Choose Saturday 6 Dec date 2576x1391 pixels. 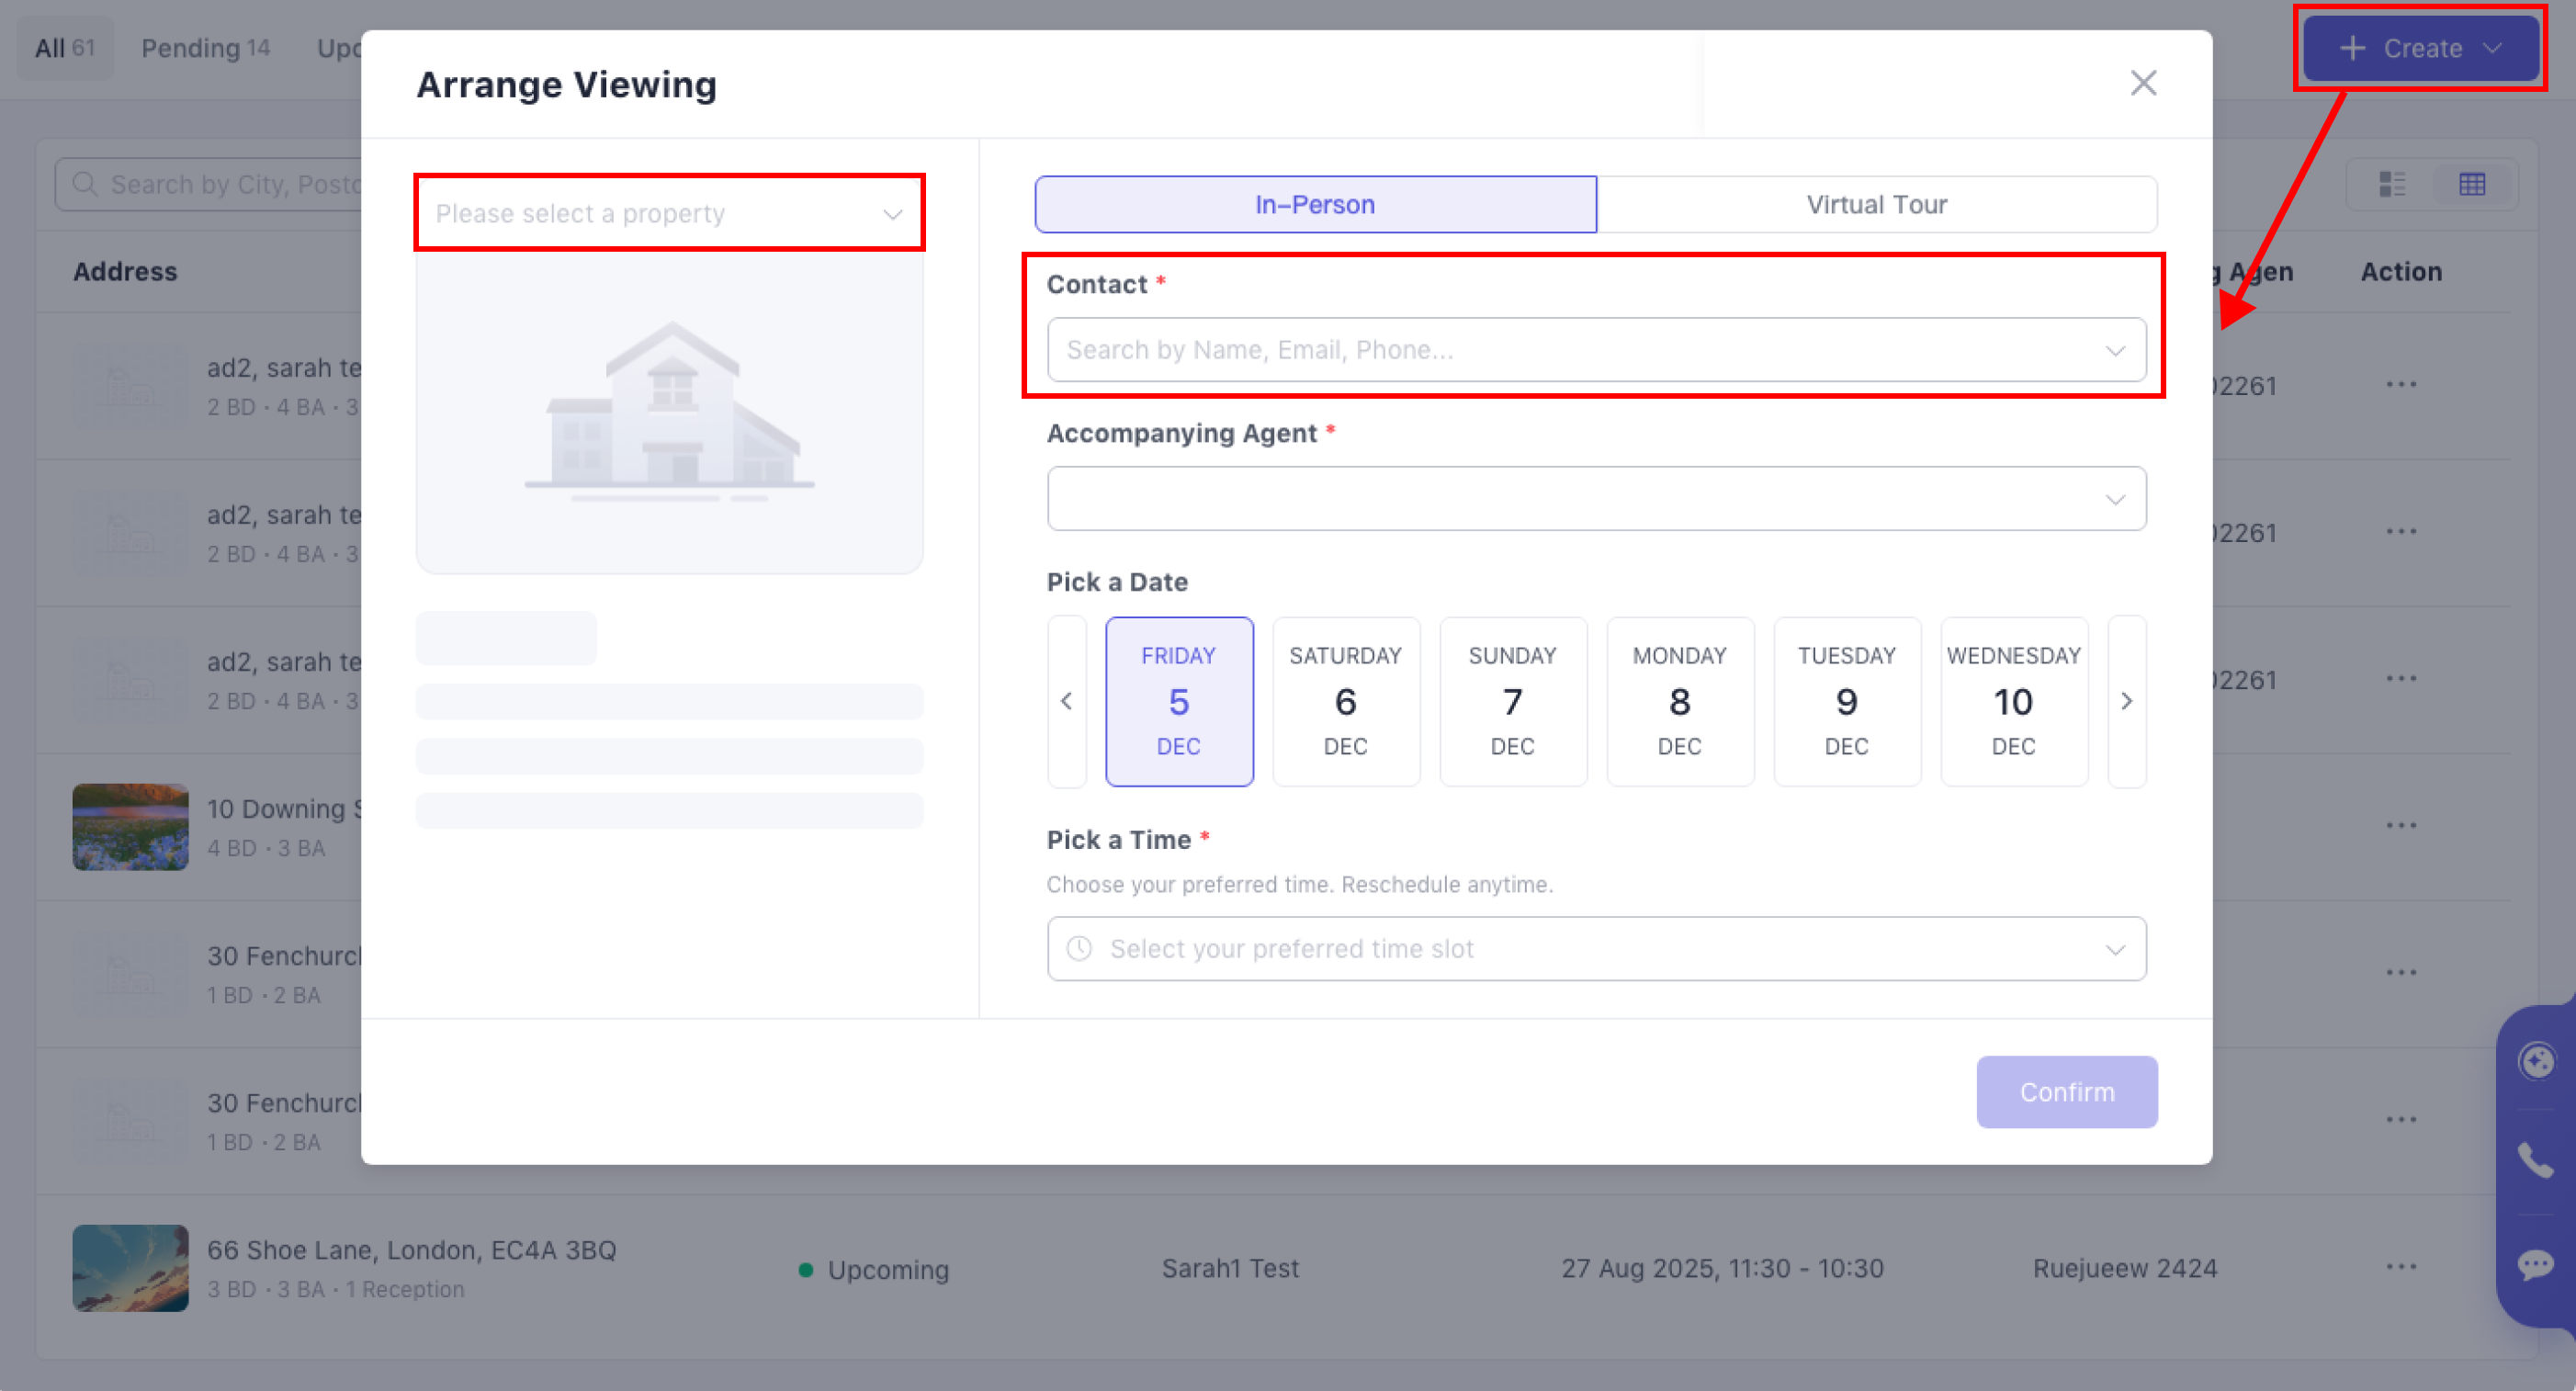pos(1345,701)
